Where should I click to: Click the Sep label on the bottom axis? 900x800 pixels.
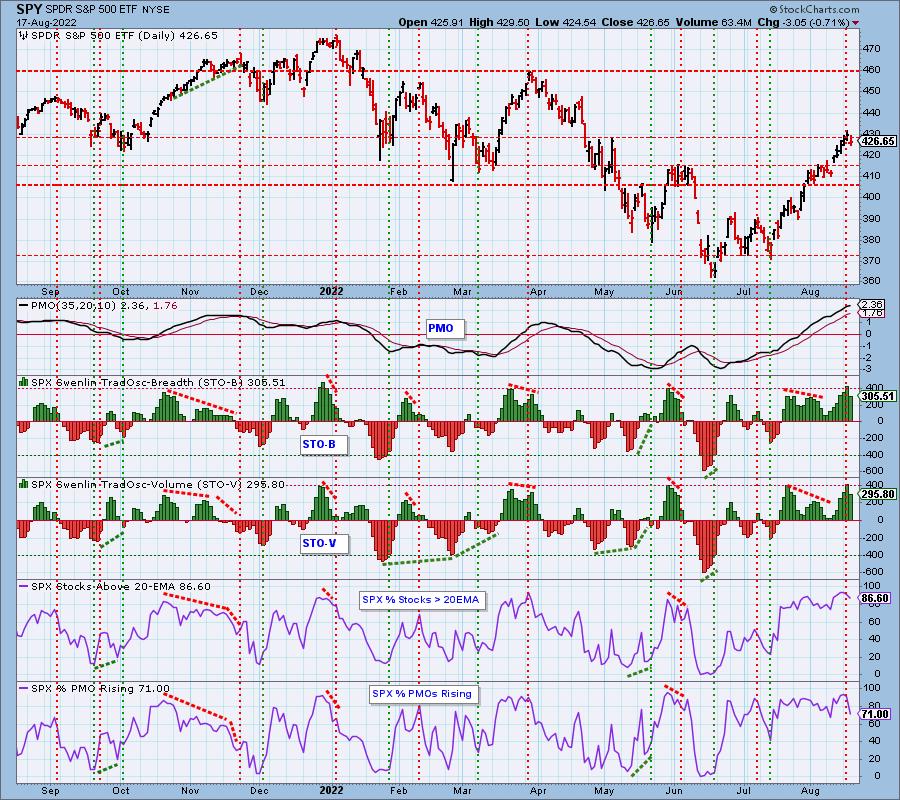pos(51,791)
